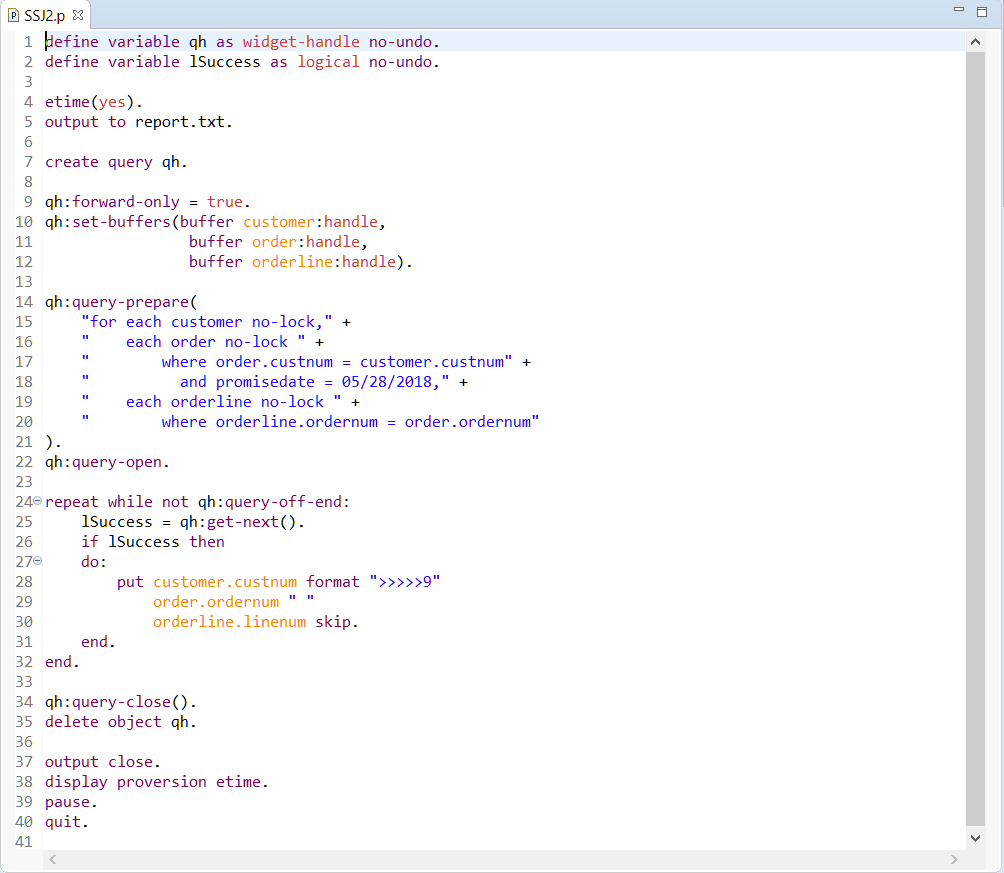Click line number 22 in the gutter
The height and width of the screenshot is (873, 1004).
(25, 462)
